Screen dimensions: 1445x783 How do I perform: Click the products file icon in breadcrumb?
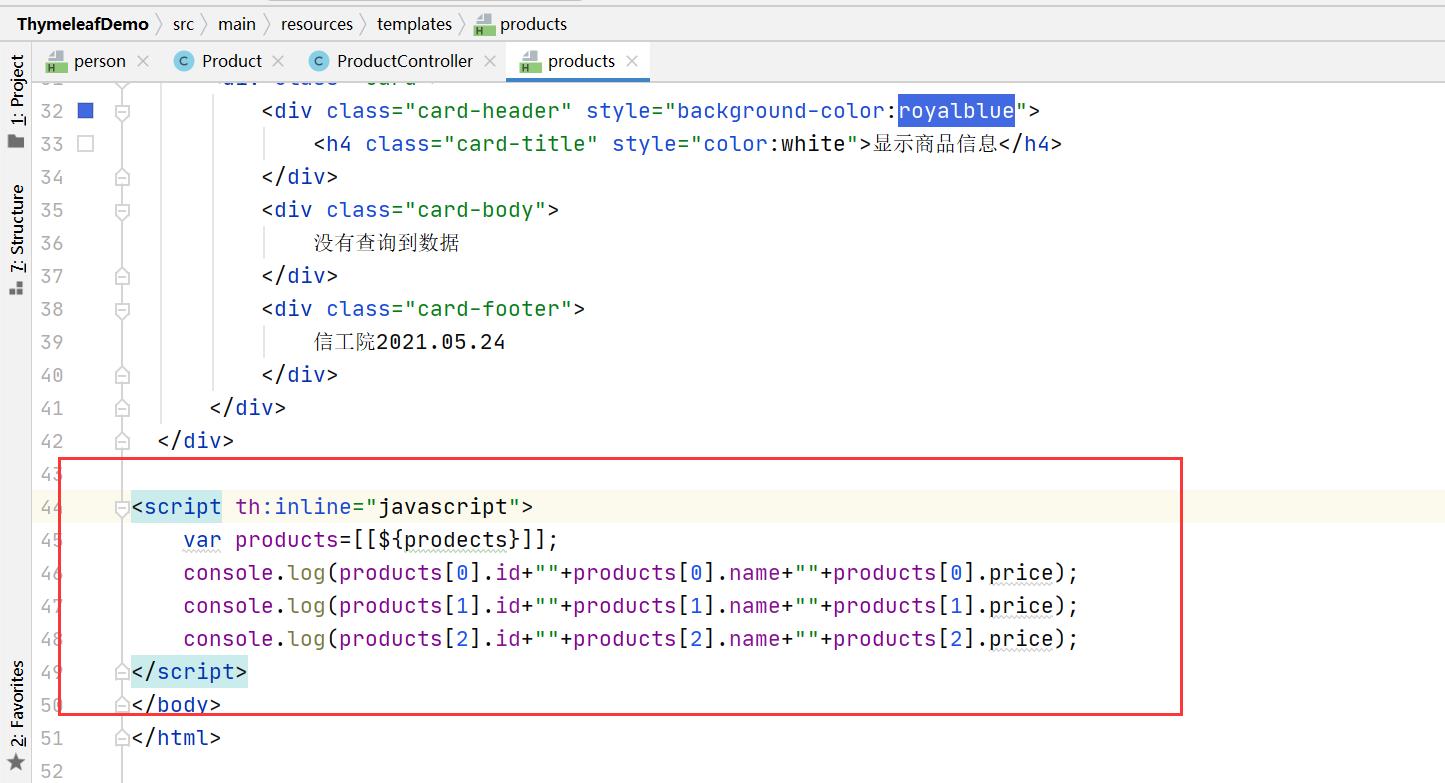(484, 24)
